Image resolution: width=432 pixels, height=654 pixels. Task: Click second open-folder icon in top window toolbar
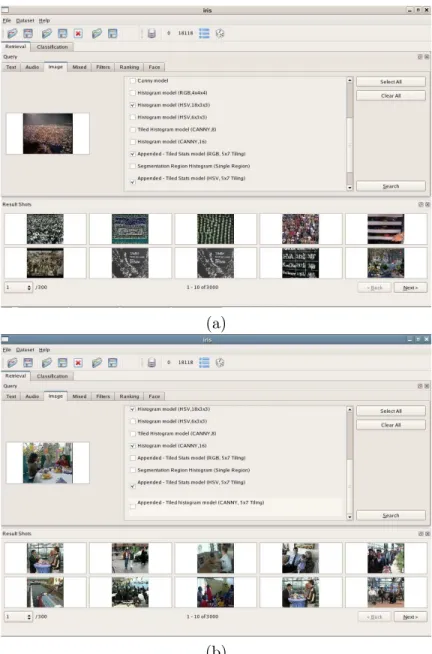click(x=47, y=33)
